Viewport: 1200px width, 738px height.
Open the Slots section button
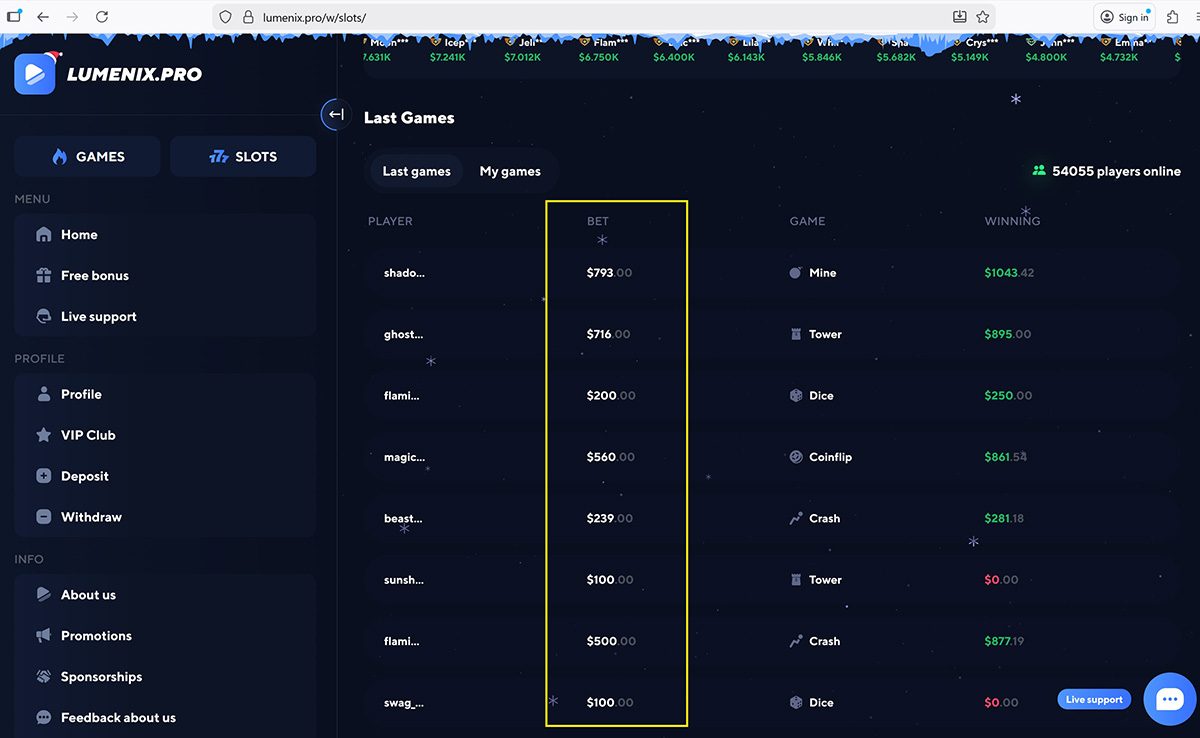243,157
